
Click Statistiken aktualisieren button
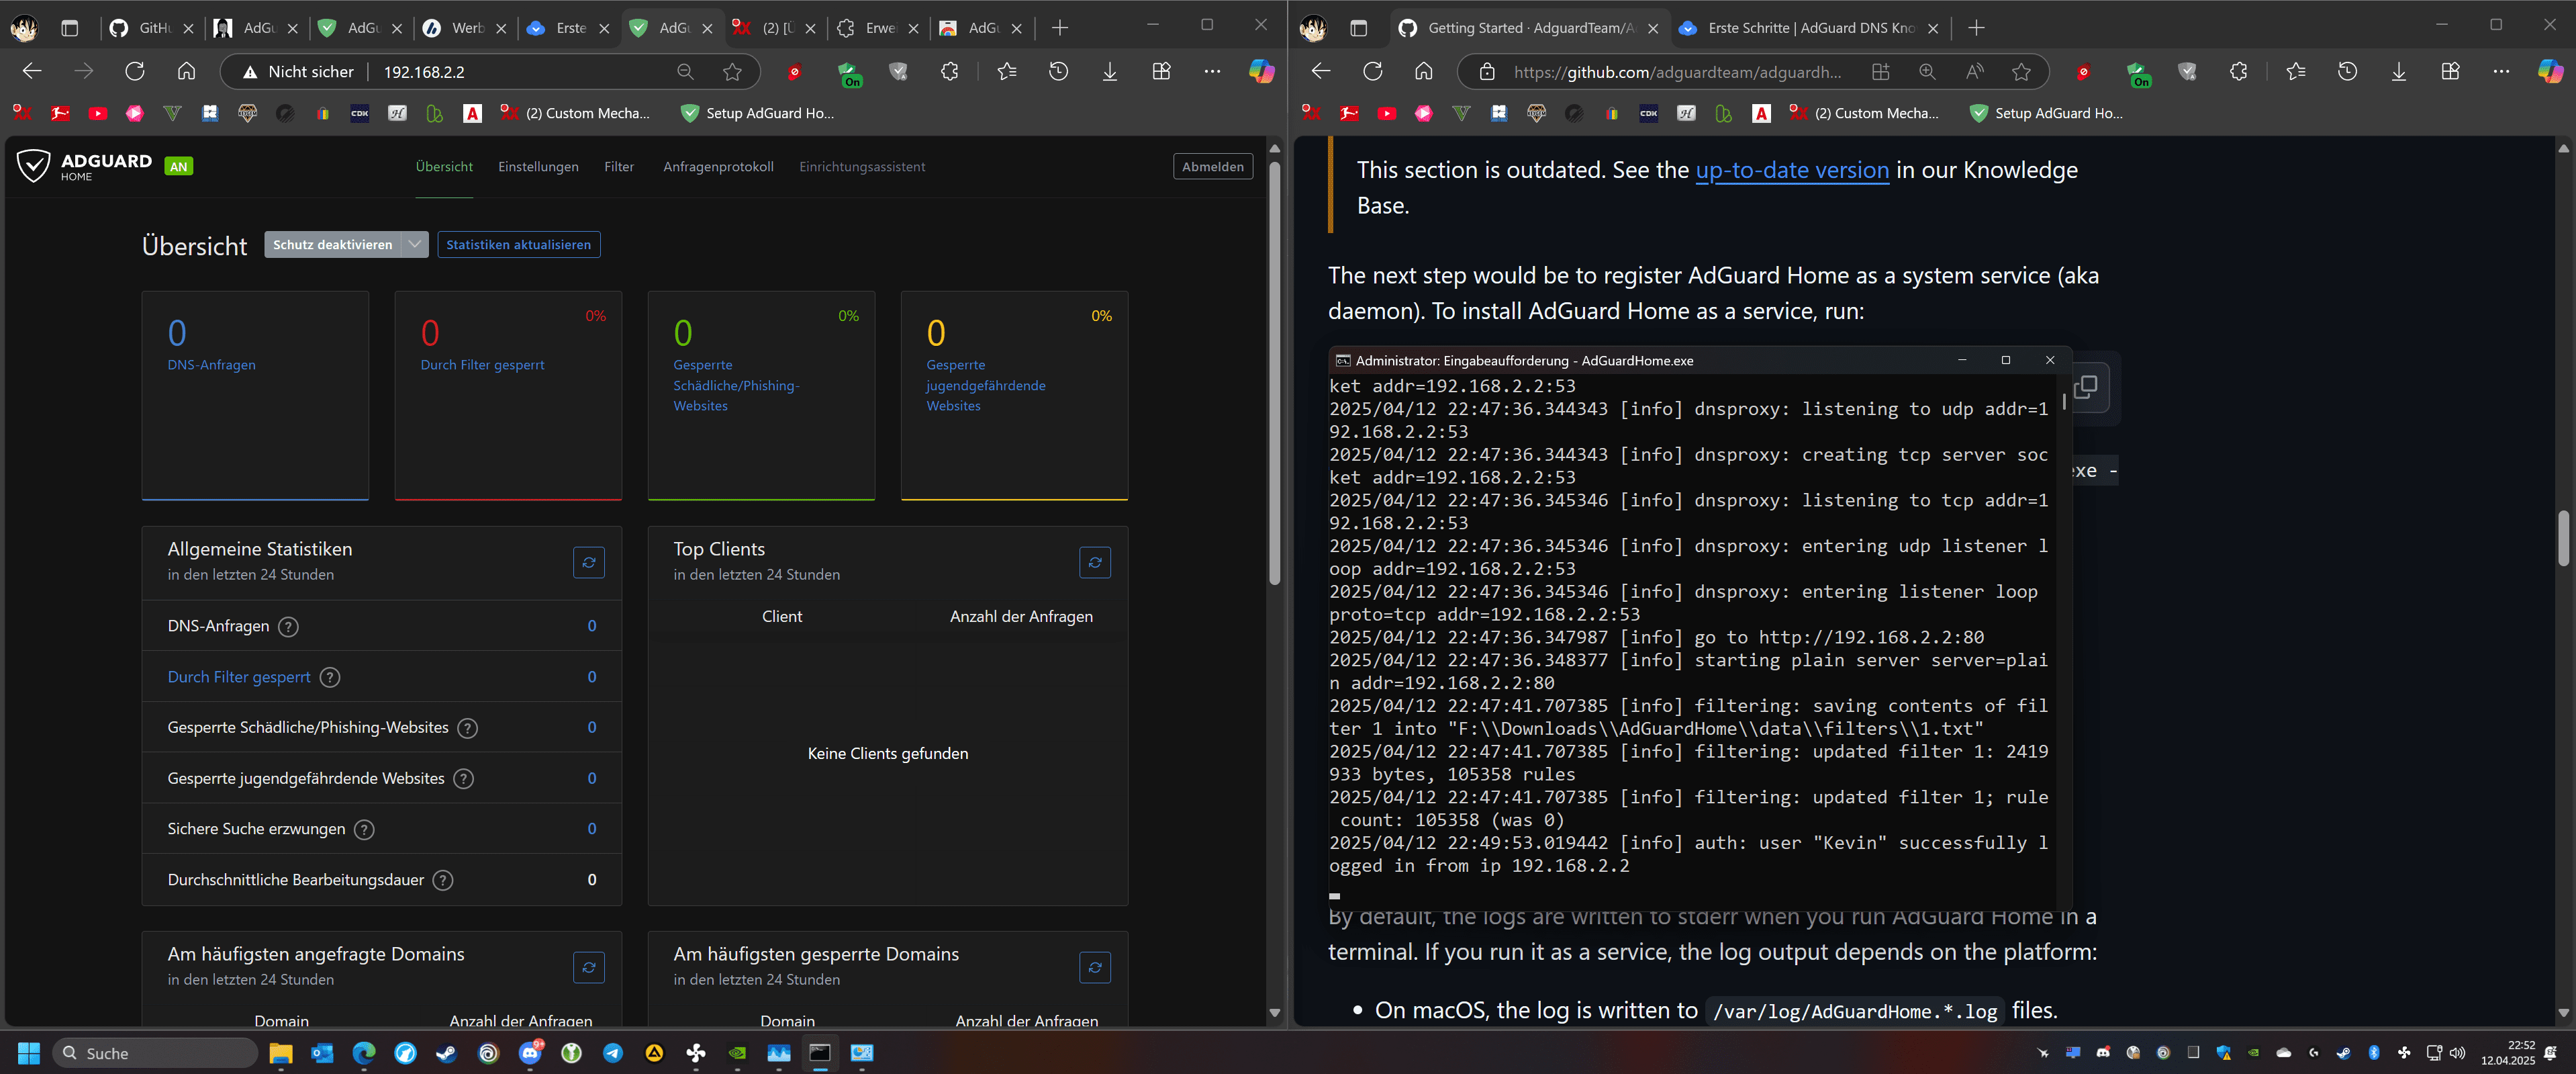point(518,244)
